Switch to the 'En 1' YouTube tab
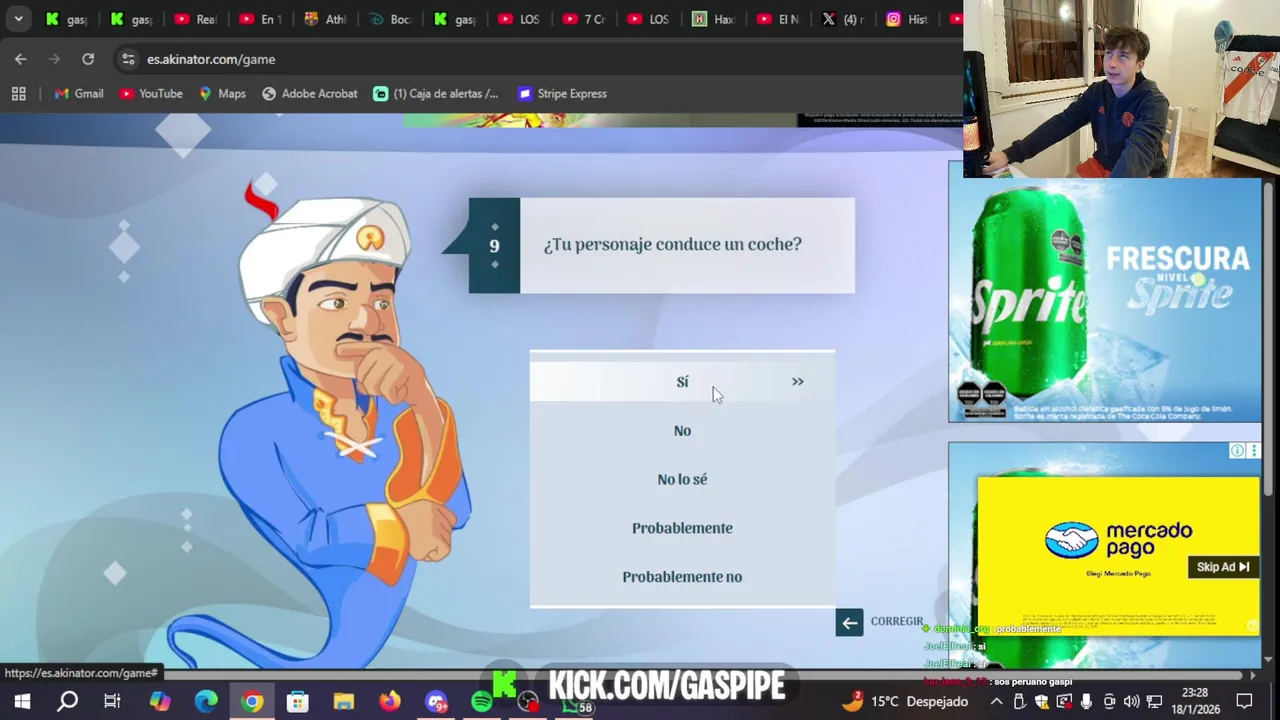The width and height of the screenshot is (1280, 720). 260,19
